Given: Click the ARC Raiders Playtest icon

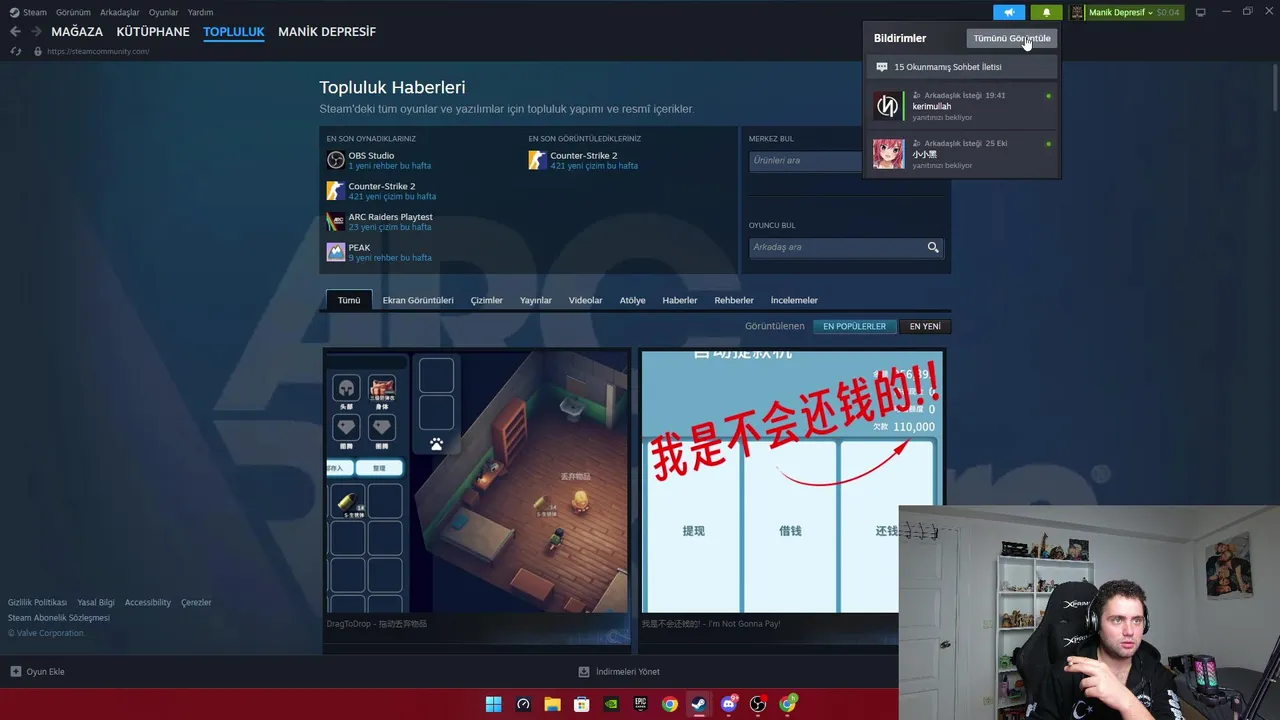Looking at the screenshot, I should (x=336, y=221).
